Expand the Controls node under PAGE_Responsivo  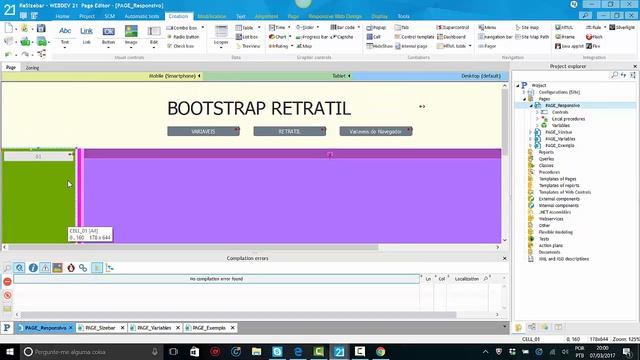pyautogui.click(x=537, y=112)
